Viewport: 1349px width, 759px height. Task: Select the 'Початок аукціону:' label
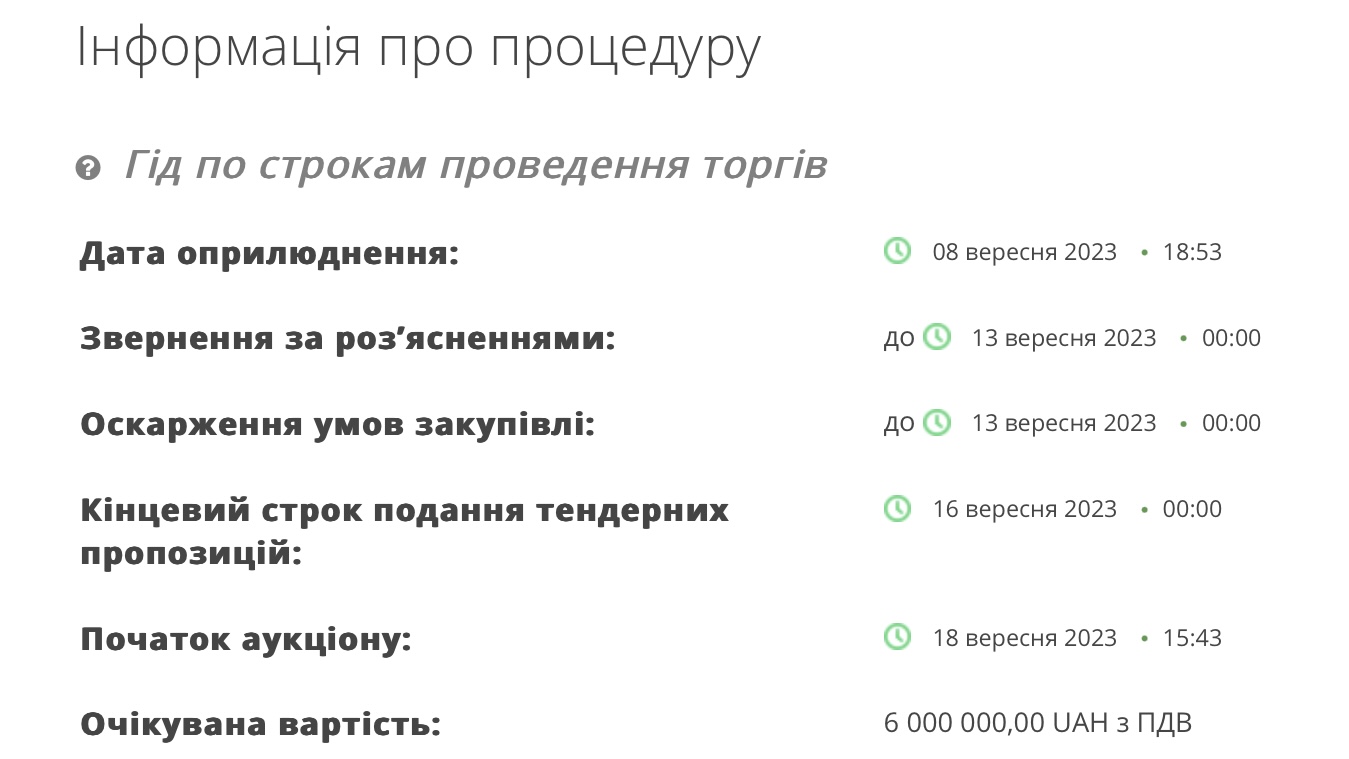(246, 639)
